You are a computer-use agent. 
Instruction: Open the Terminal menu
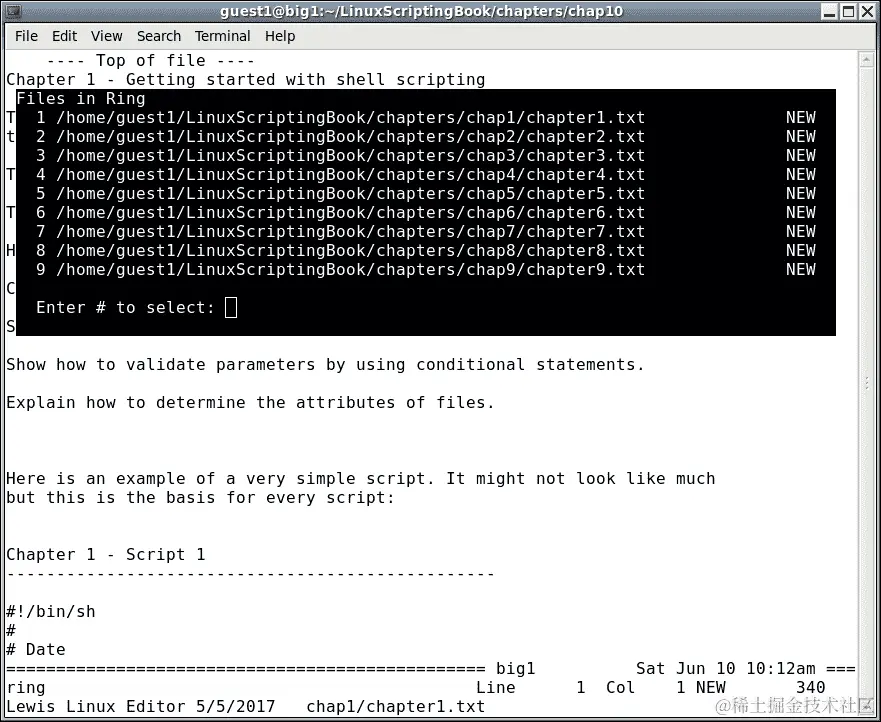pos(222,36)
